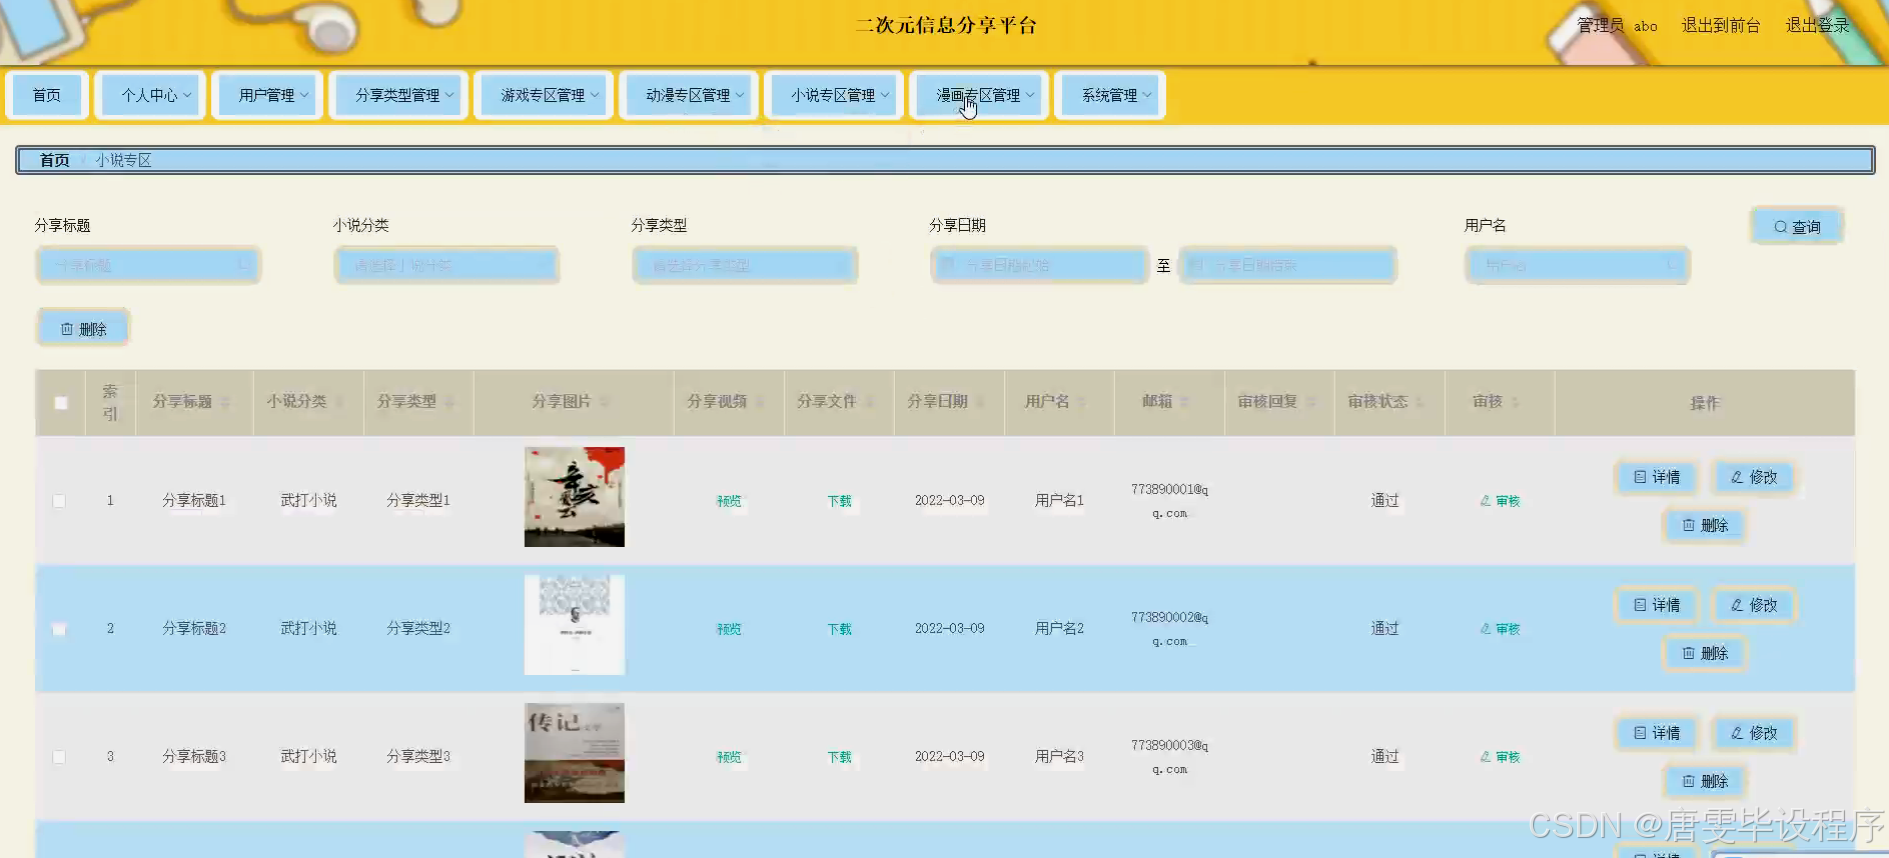Click the 审核 icon link for 用户名2
Screen dimensions: 1889x858
1500,629
